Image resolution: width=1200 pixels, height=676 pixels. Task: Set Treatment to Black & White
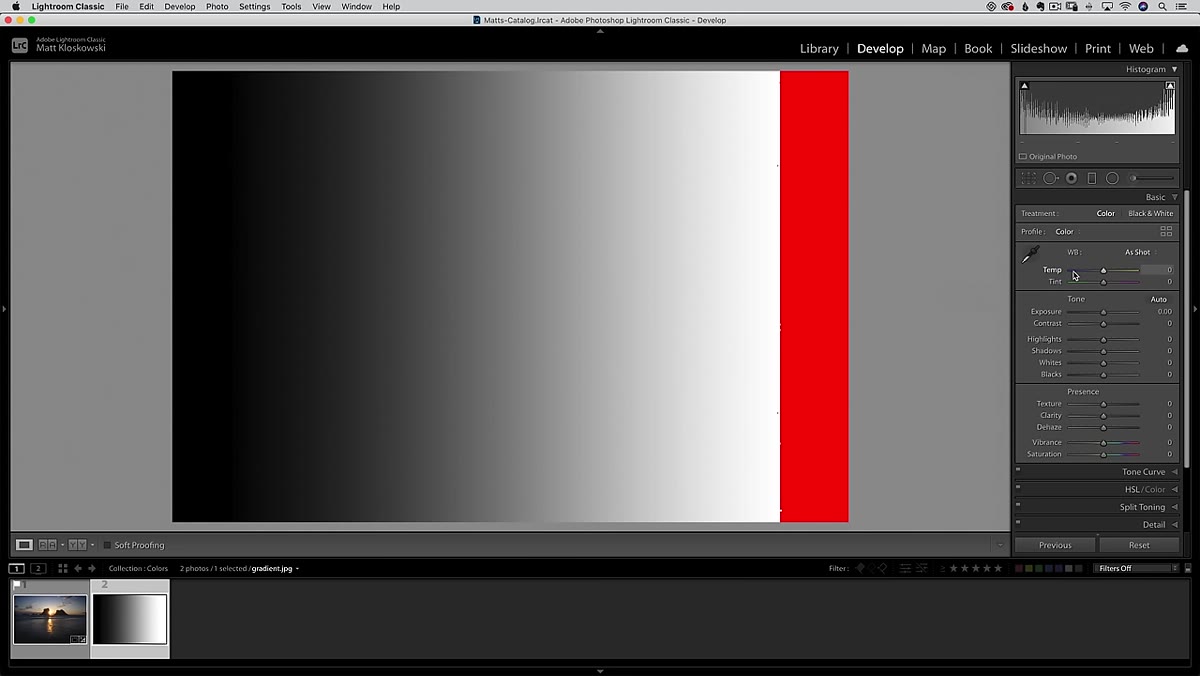point(1151,213)
